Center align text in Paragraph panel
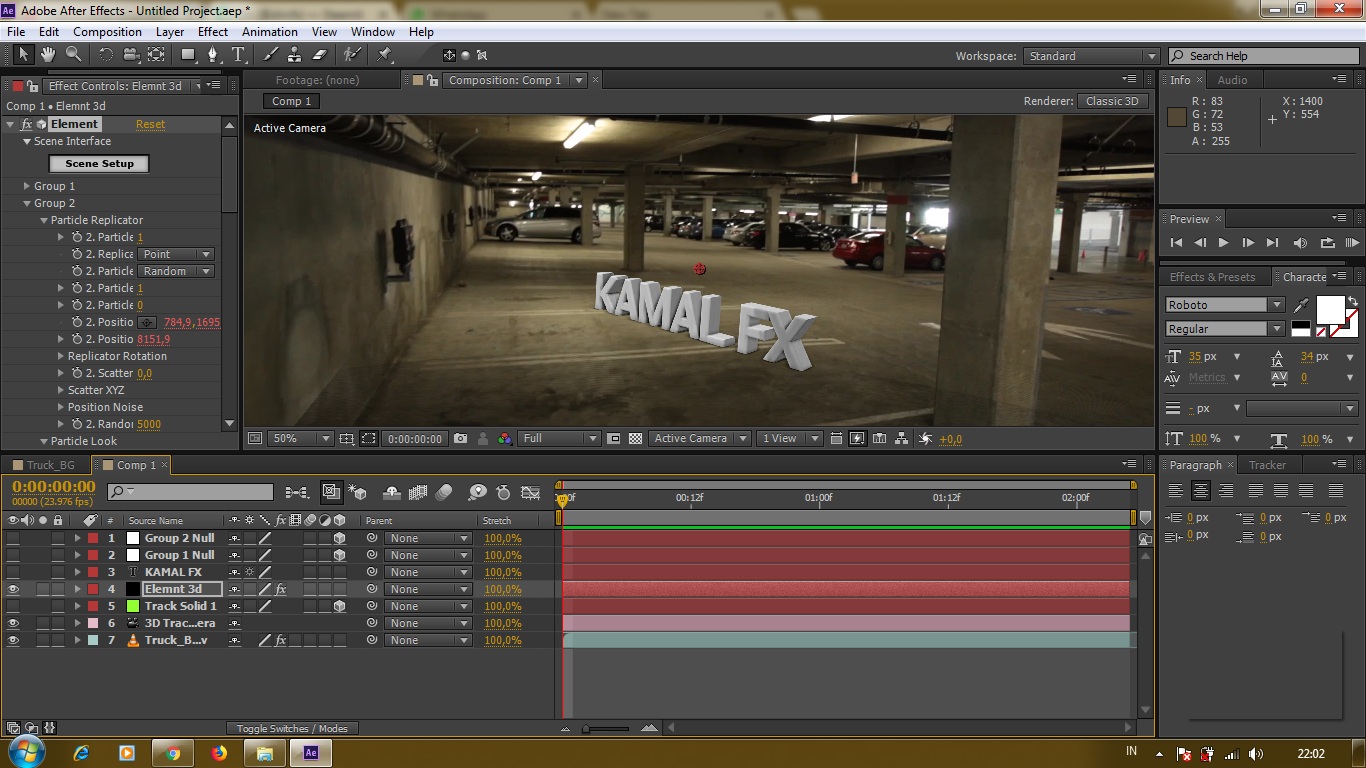The width and height of the screenshot is (1366, 768). (1201, 491)
